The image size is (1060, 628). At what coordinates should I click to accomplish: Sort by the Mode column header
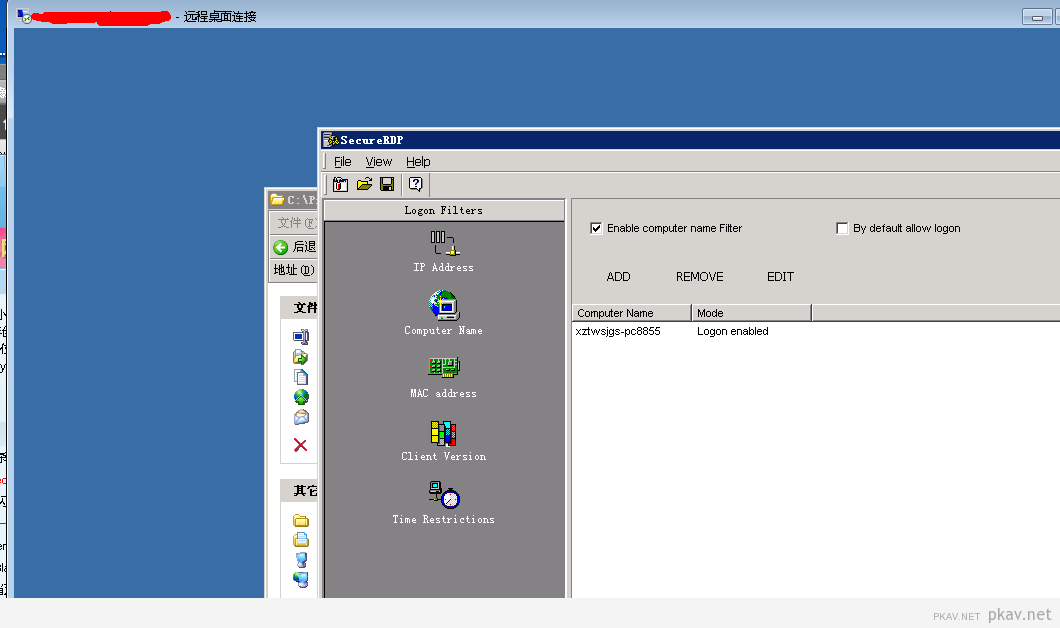pos(752,313)
